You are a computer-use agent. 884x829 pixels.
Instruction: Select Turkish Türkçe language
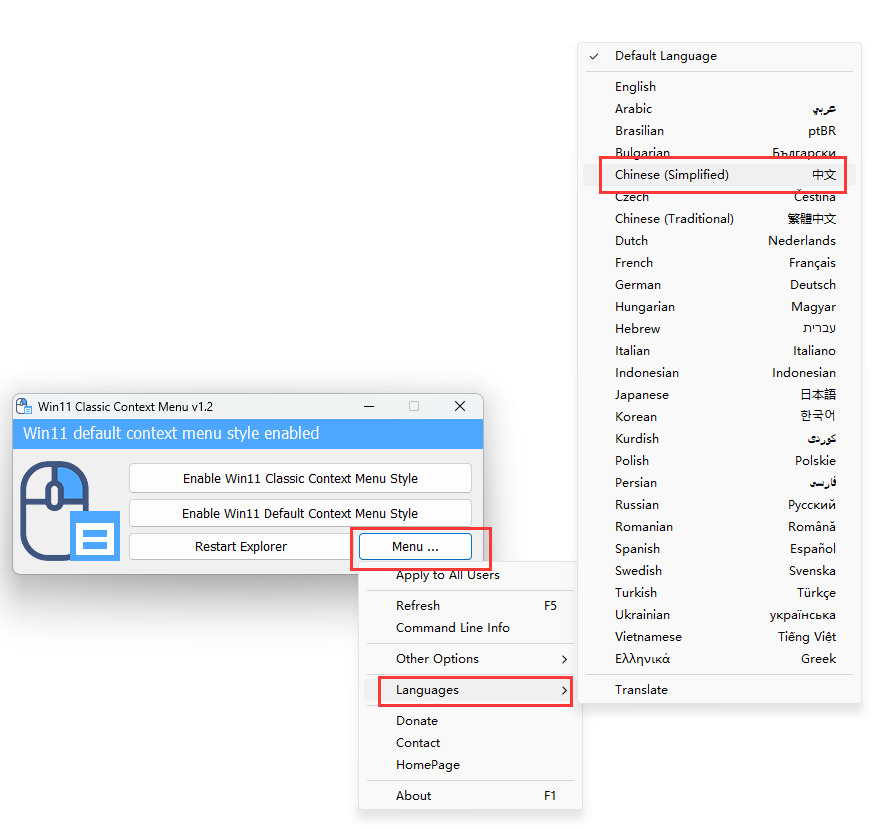pos(719,593)
